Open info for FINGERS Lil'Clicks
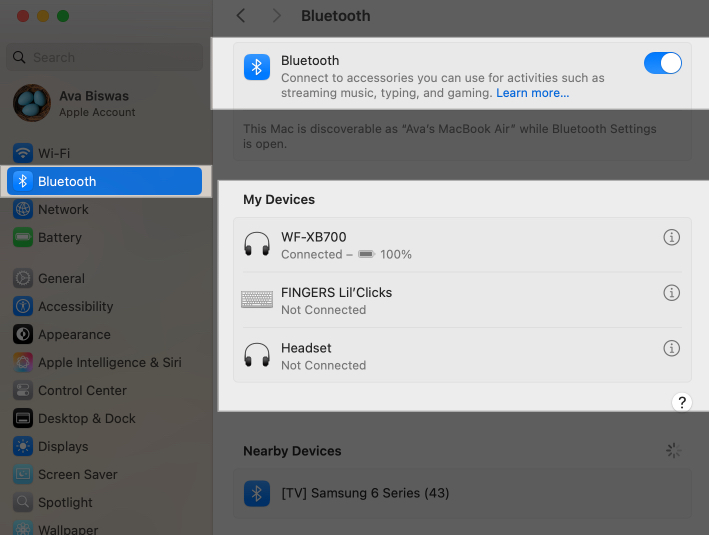The height and width of the screenshot is (535, 709). point(671,293)
